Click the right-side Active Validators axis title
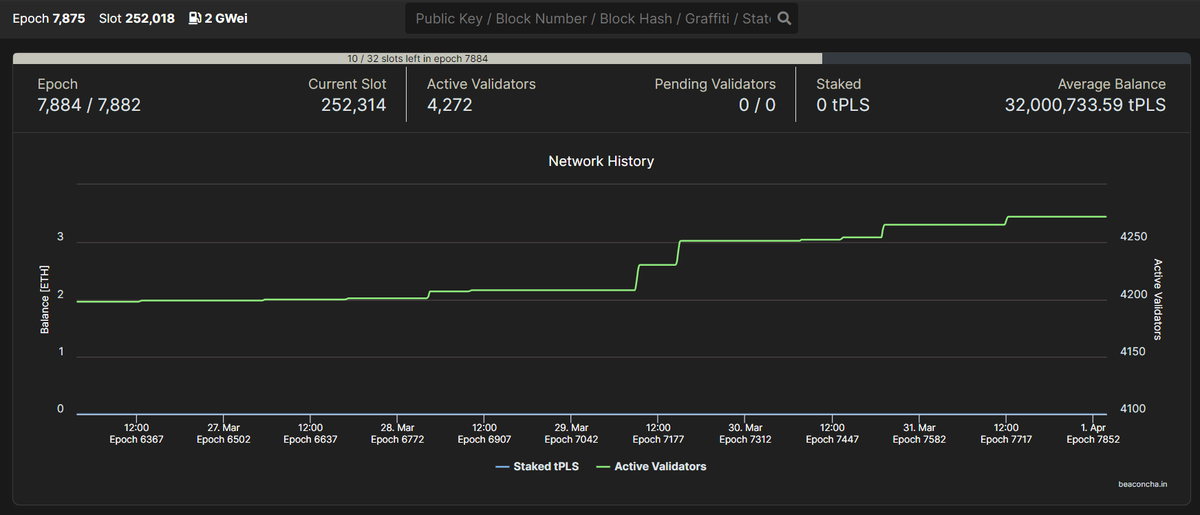Image resolution: width=1200 pixels, height=515 pixels. point(1158,300)
